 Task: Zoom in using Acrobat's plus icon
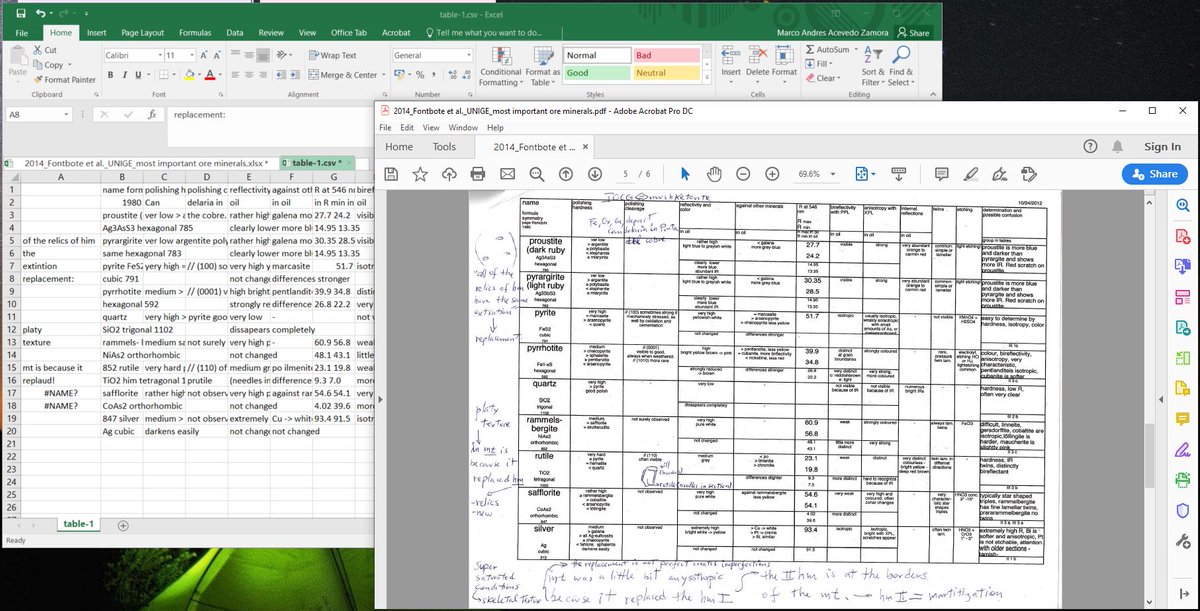coord(772,173)
